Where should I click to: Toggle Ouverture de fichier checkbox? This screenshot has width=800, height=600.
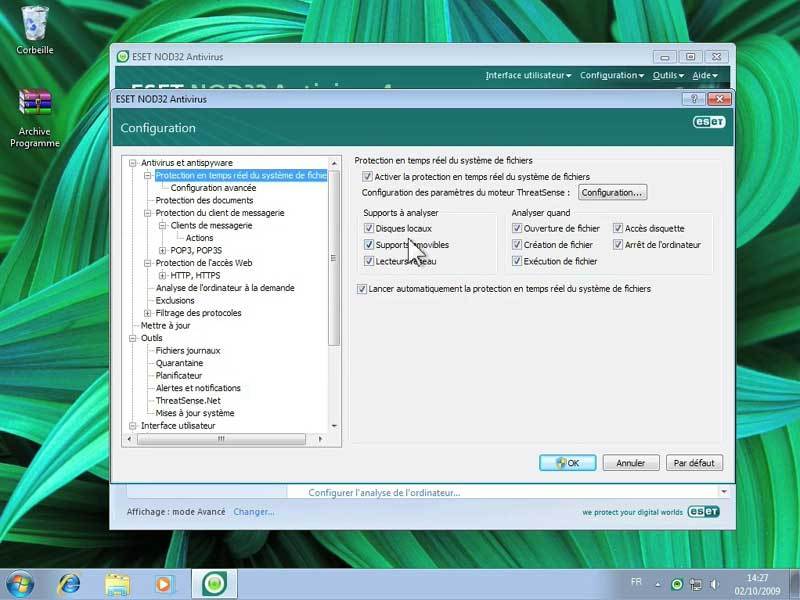(517, 228)
